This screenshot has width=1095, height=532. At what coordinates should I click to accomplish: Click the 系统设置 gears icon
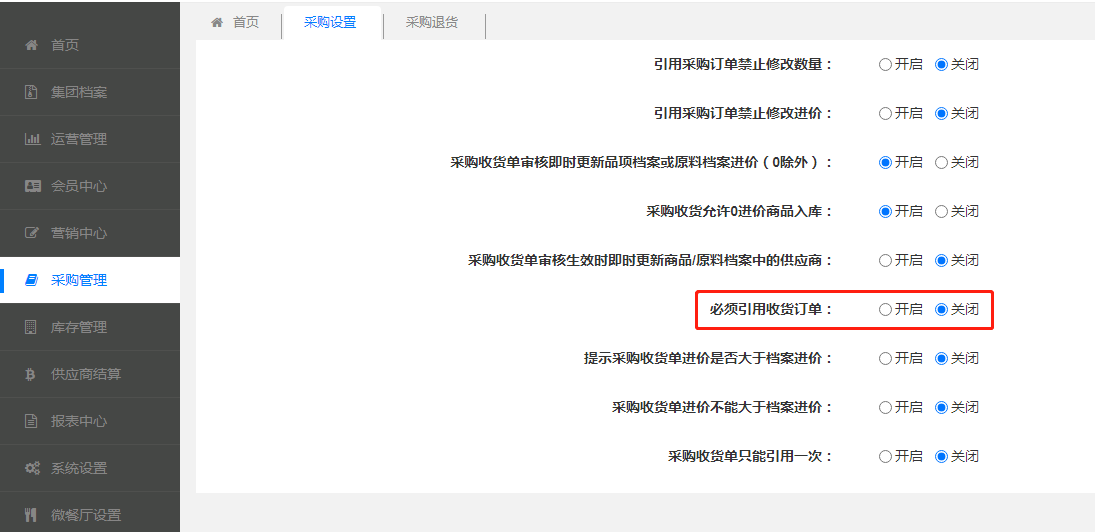31,468
